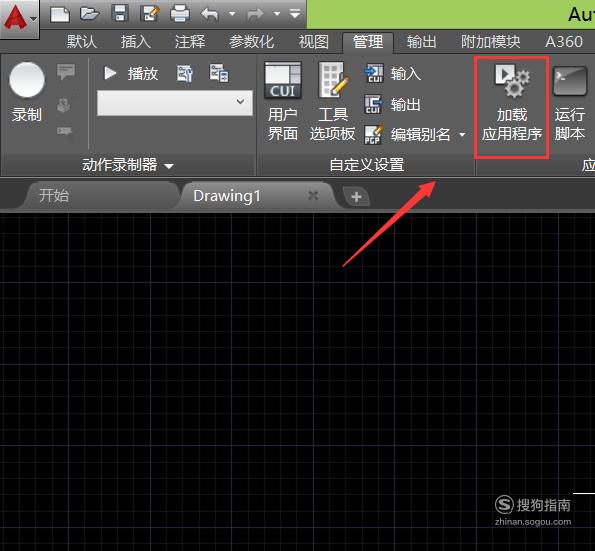Open the CUI User Interface editor
The height and width of the screenshot is (551, 595).
pos(283,102)
